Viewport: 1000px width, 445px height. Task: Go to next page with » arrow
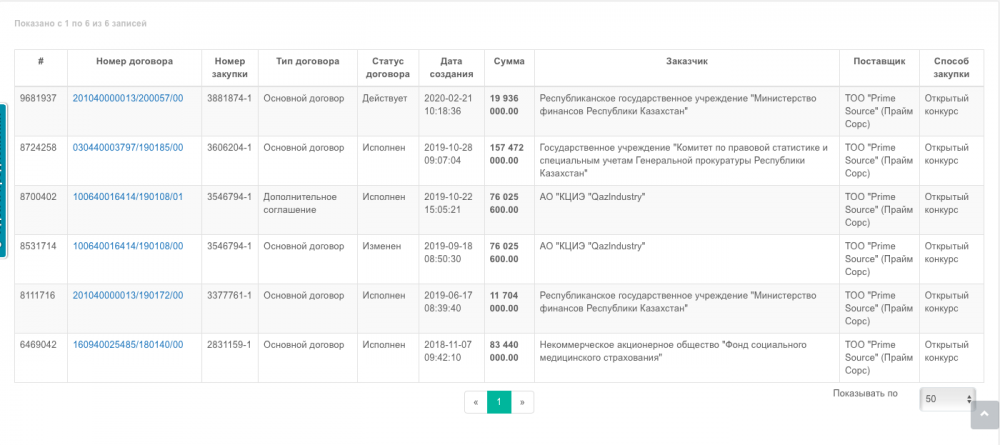click(x=522, y=402)
